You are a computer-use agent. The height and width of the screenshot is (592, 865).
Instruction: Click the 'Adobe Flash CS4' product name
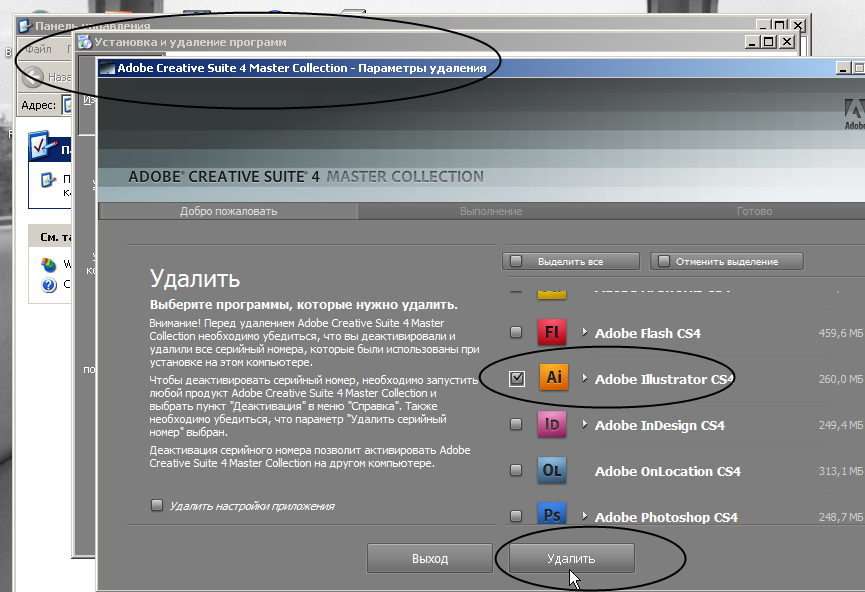[x=648, y=333]
